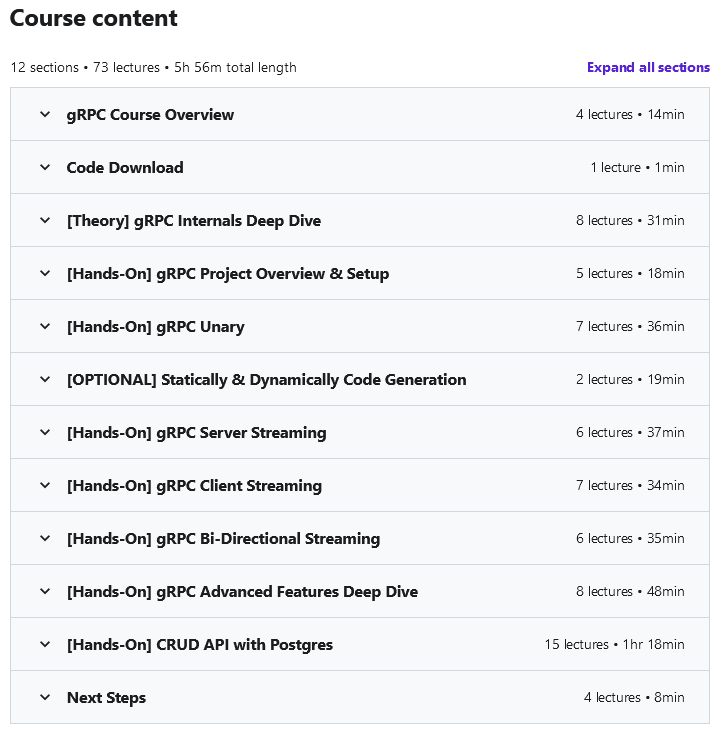Open chevron for Advanced Features Deep Dive
721x730 pixels.
pos(45,591)
